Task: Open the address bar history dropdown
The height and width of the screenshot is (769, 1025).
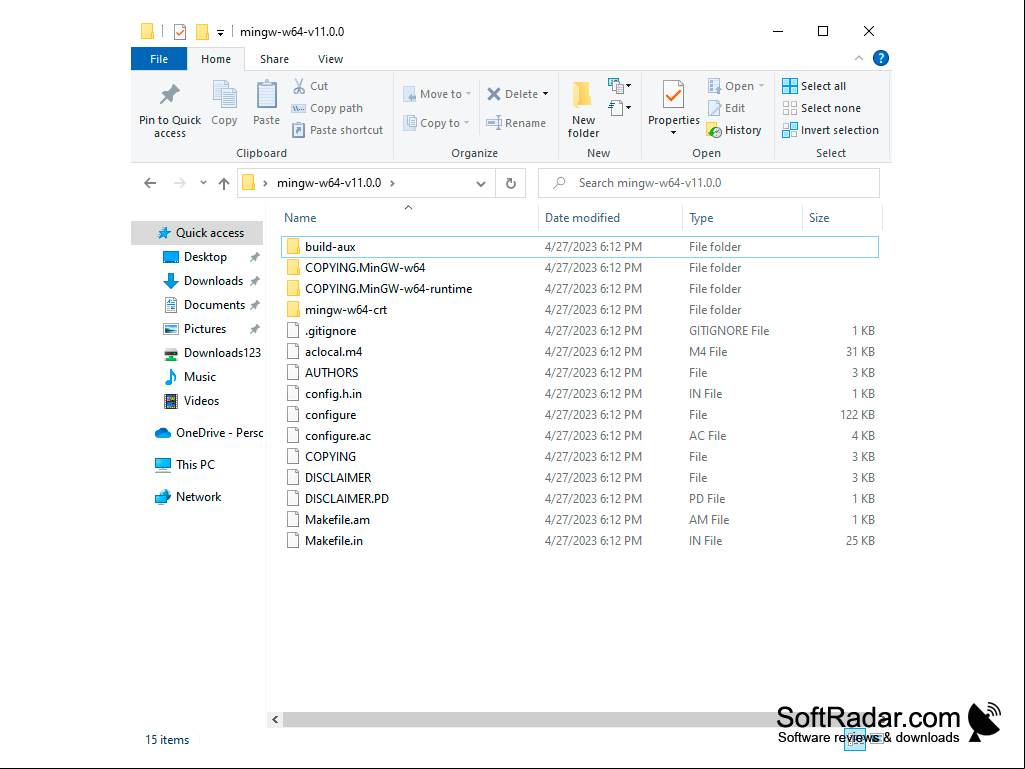Action: pyautogui.click(x=481, y=183)
